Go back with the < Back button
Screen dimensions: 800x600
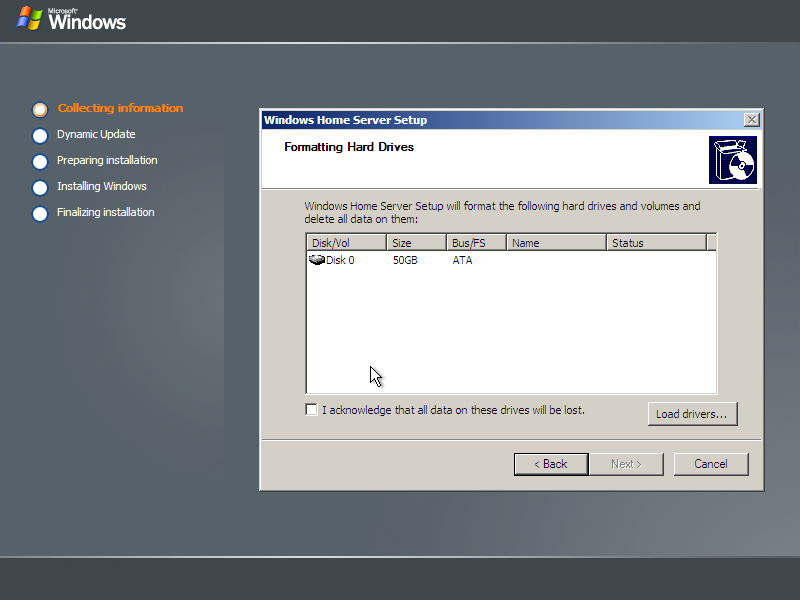tap(551, 464)
